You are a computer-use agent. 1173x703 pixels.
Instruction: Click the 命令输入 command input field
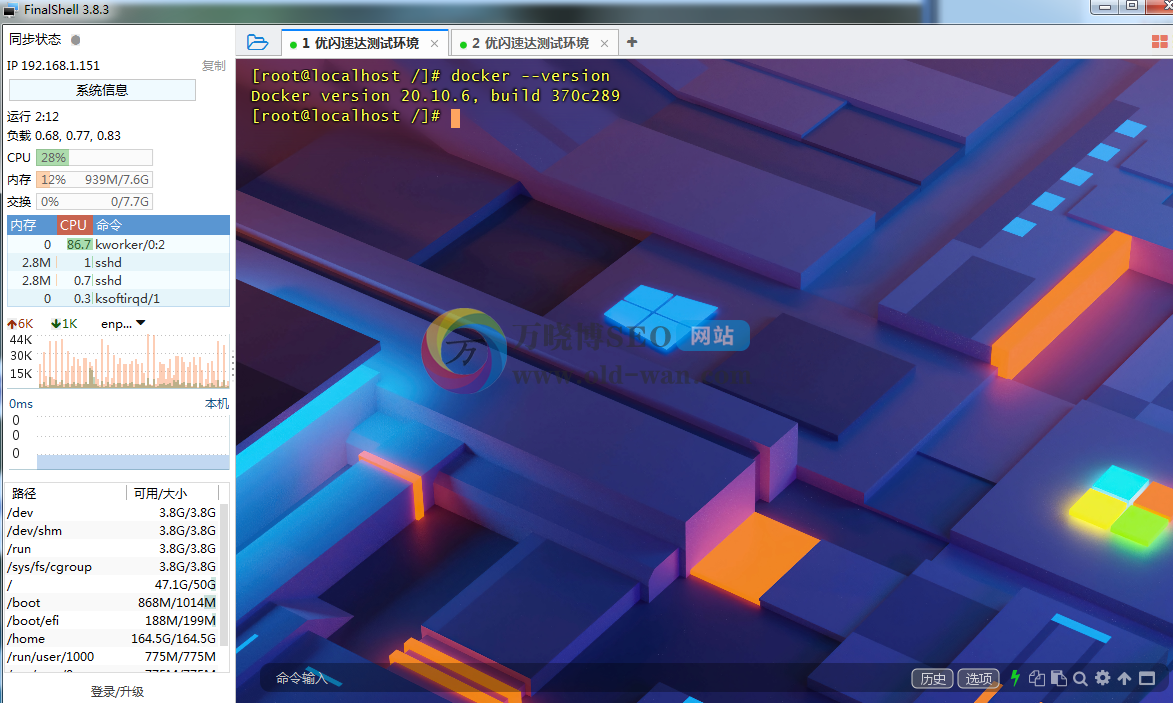coord(584,678)
